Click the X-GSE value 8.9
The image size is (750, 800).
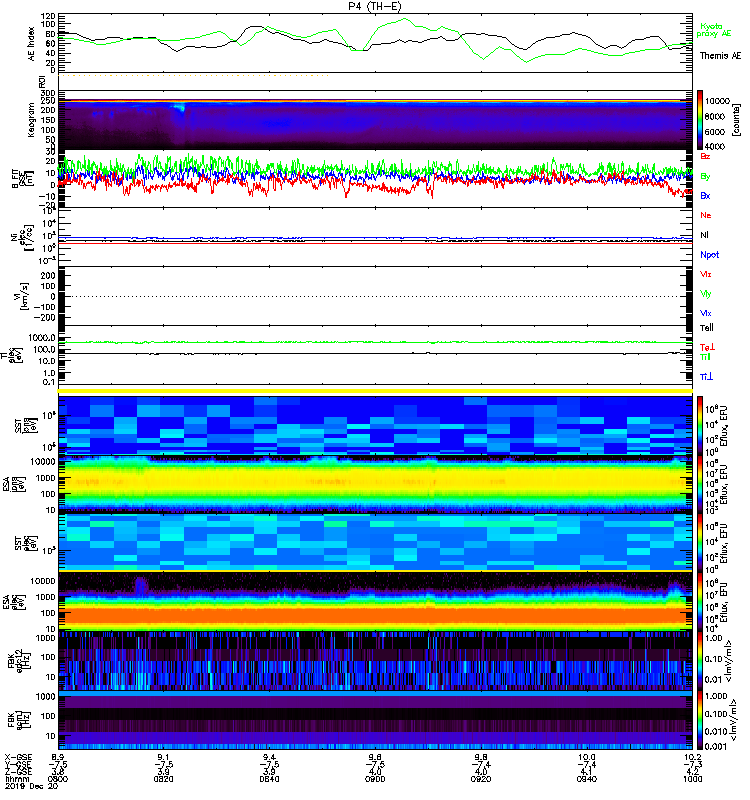click(x=58, y=758)
